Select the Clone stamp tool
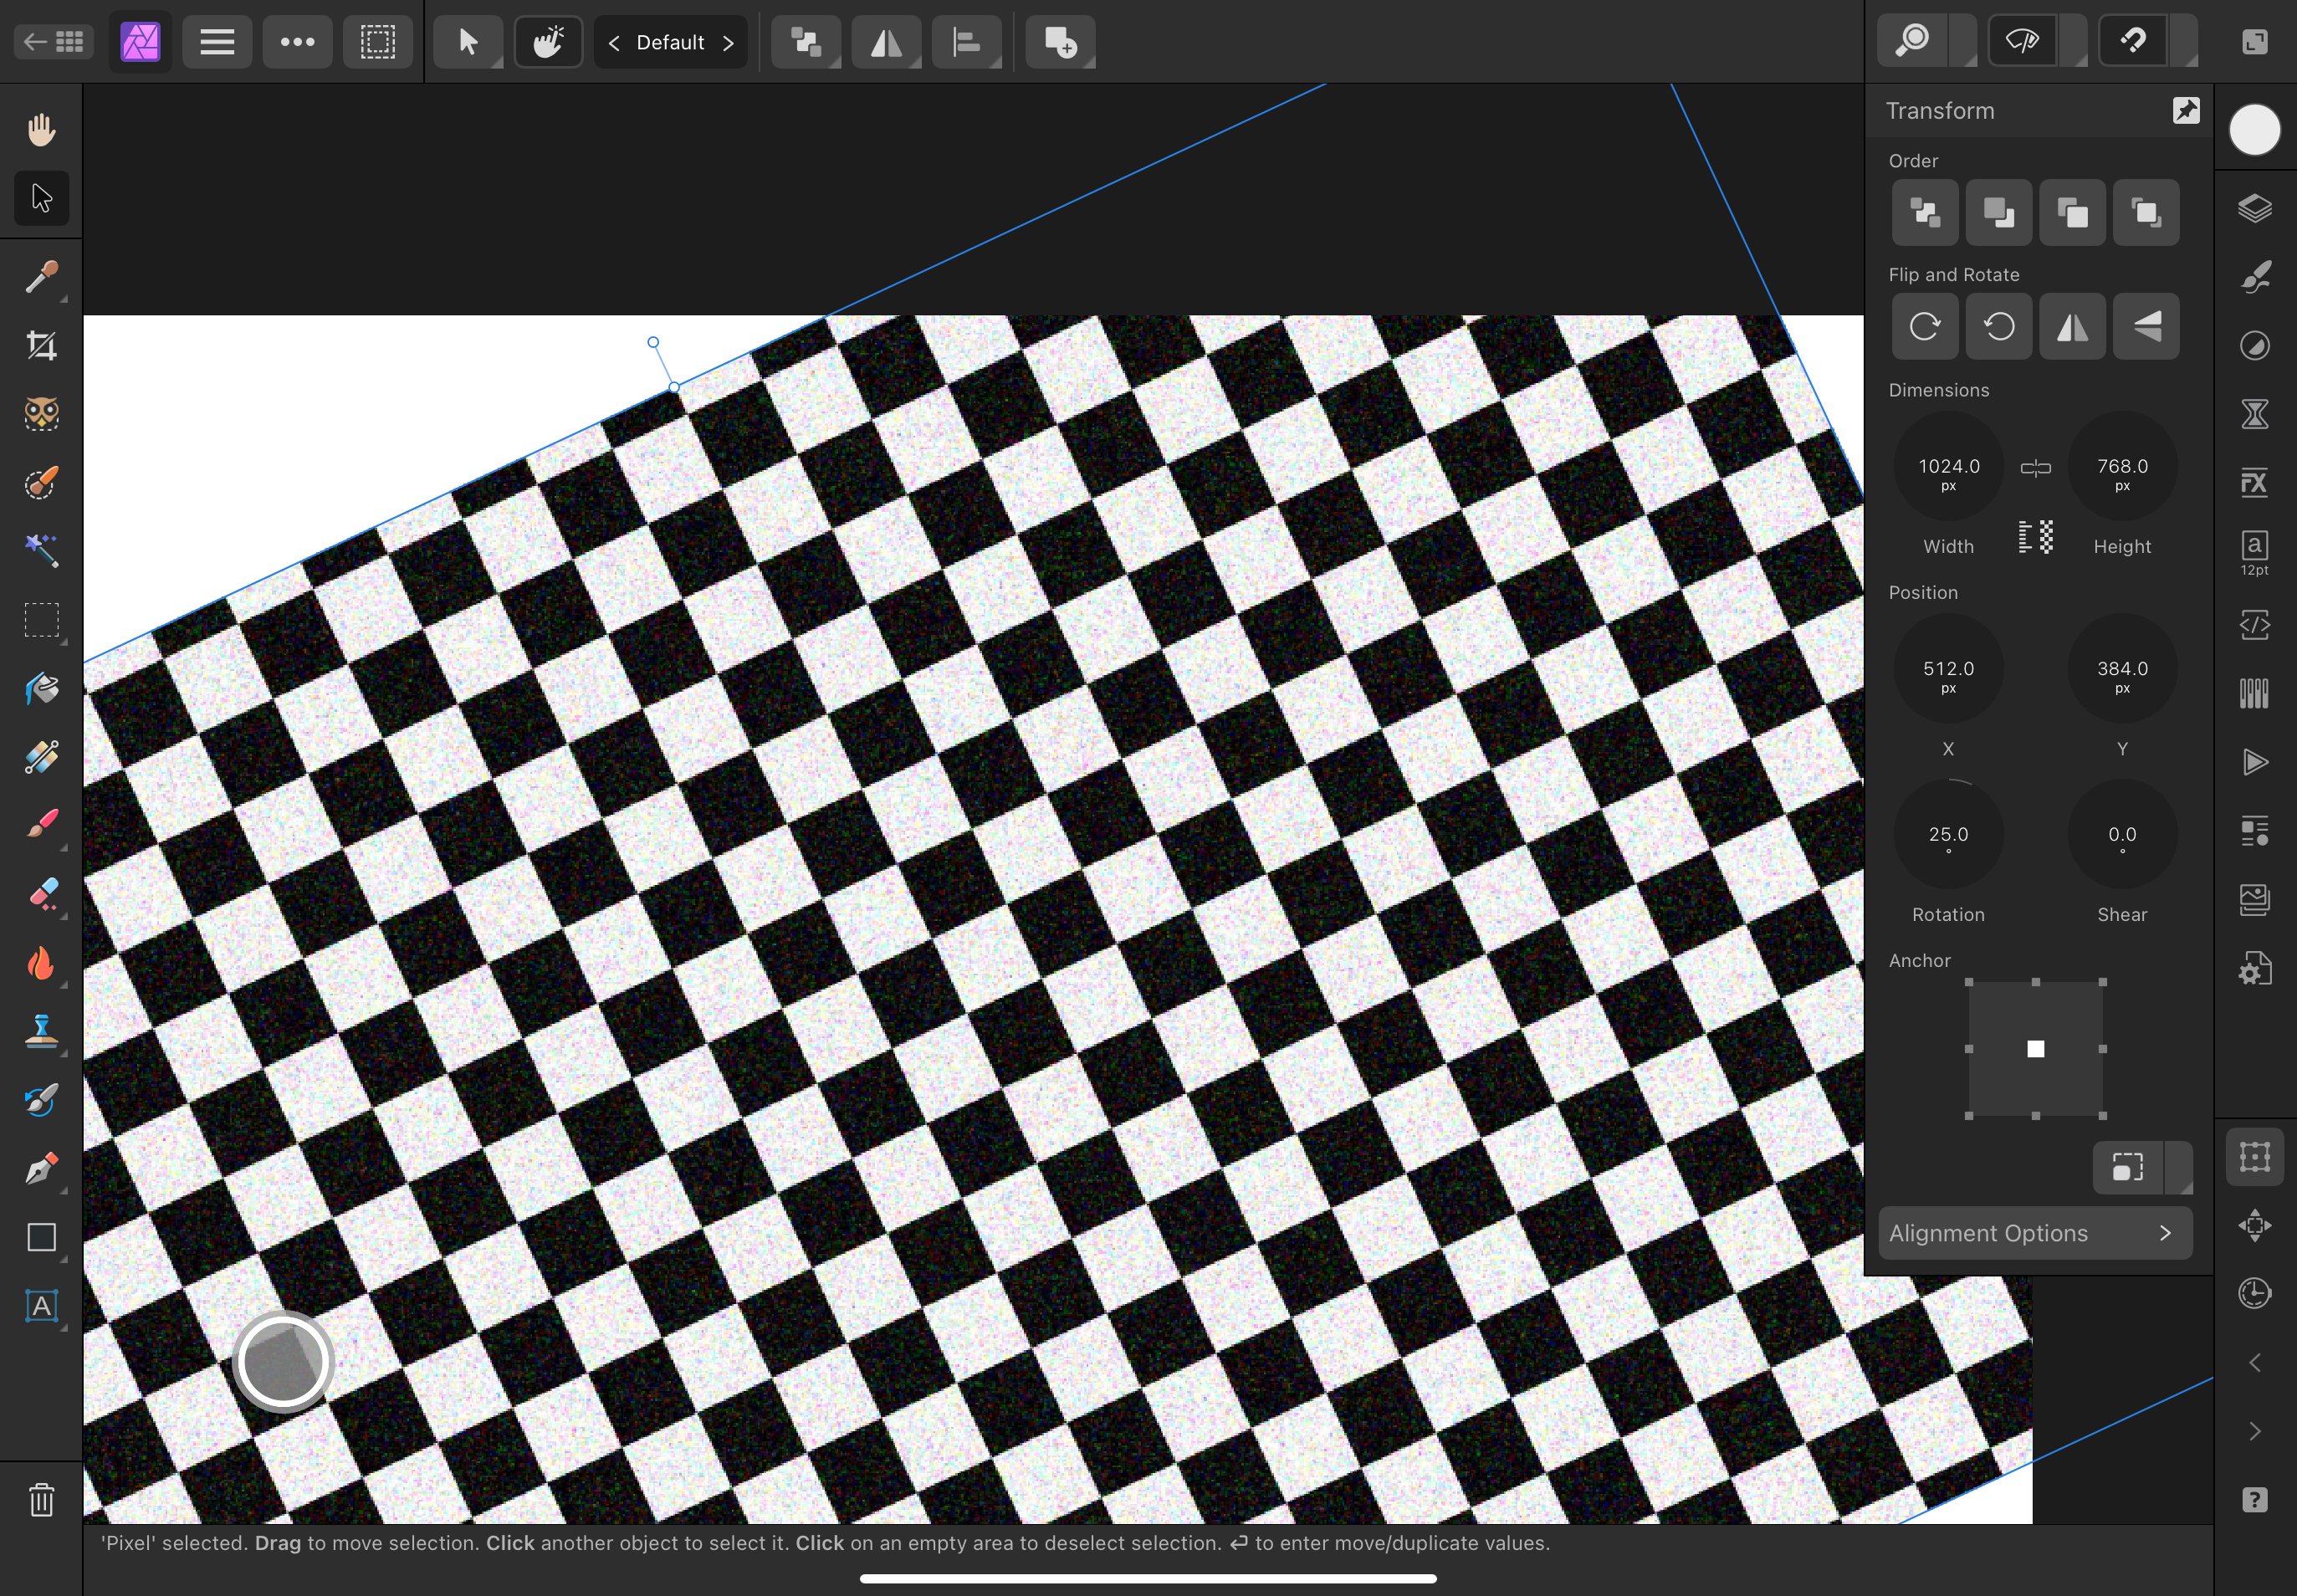The image size is (2297, 1596). point(41,1031)
